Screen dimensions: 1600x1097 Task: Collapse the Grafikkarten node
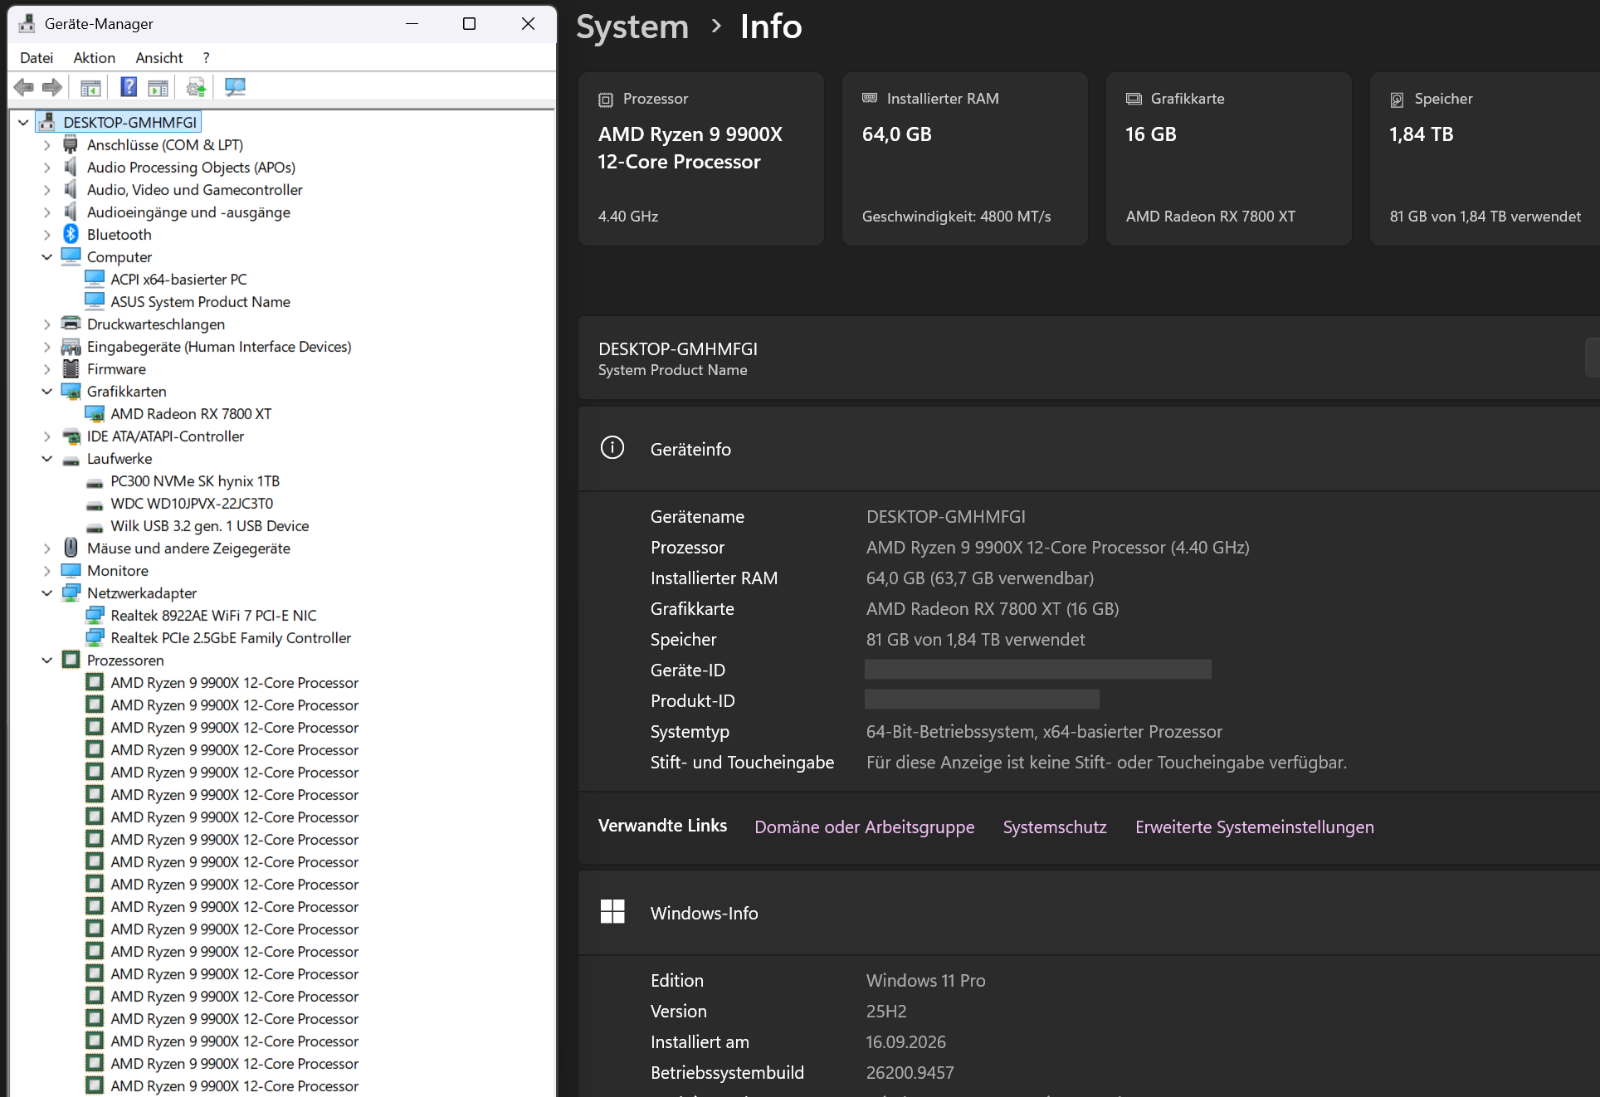point(47,391)
